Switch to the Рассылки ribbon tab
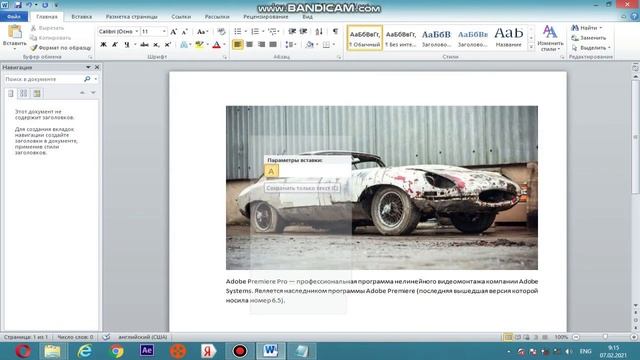 pos(217,17)
